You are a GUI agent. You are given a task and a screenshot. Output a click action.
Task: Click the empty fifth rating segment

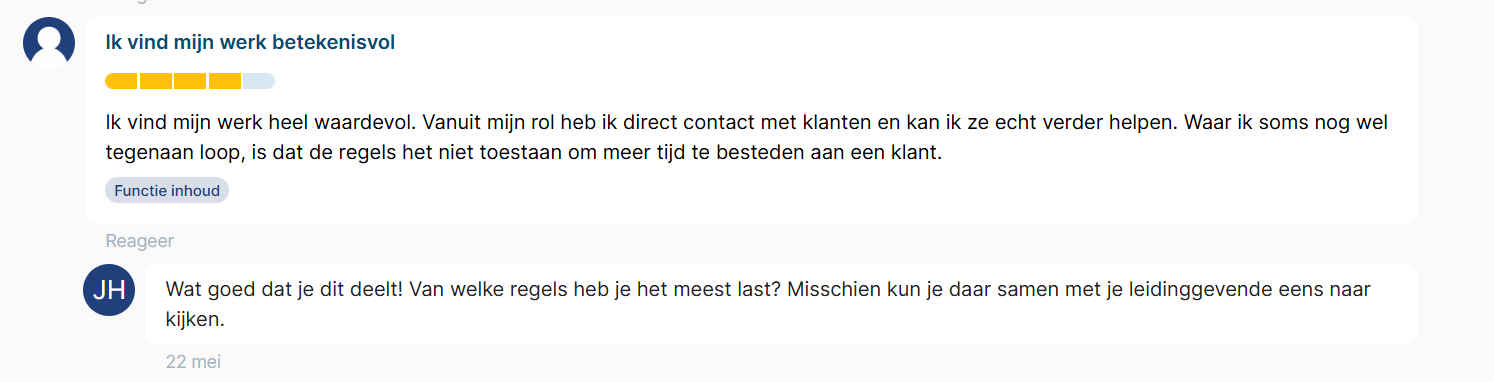point(258,81)
